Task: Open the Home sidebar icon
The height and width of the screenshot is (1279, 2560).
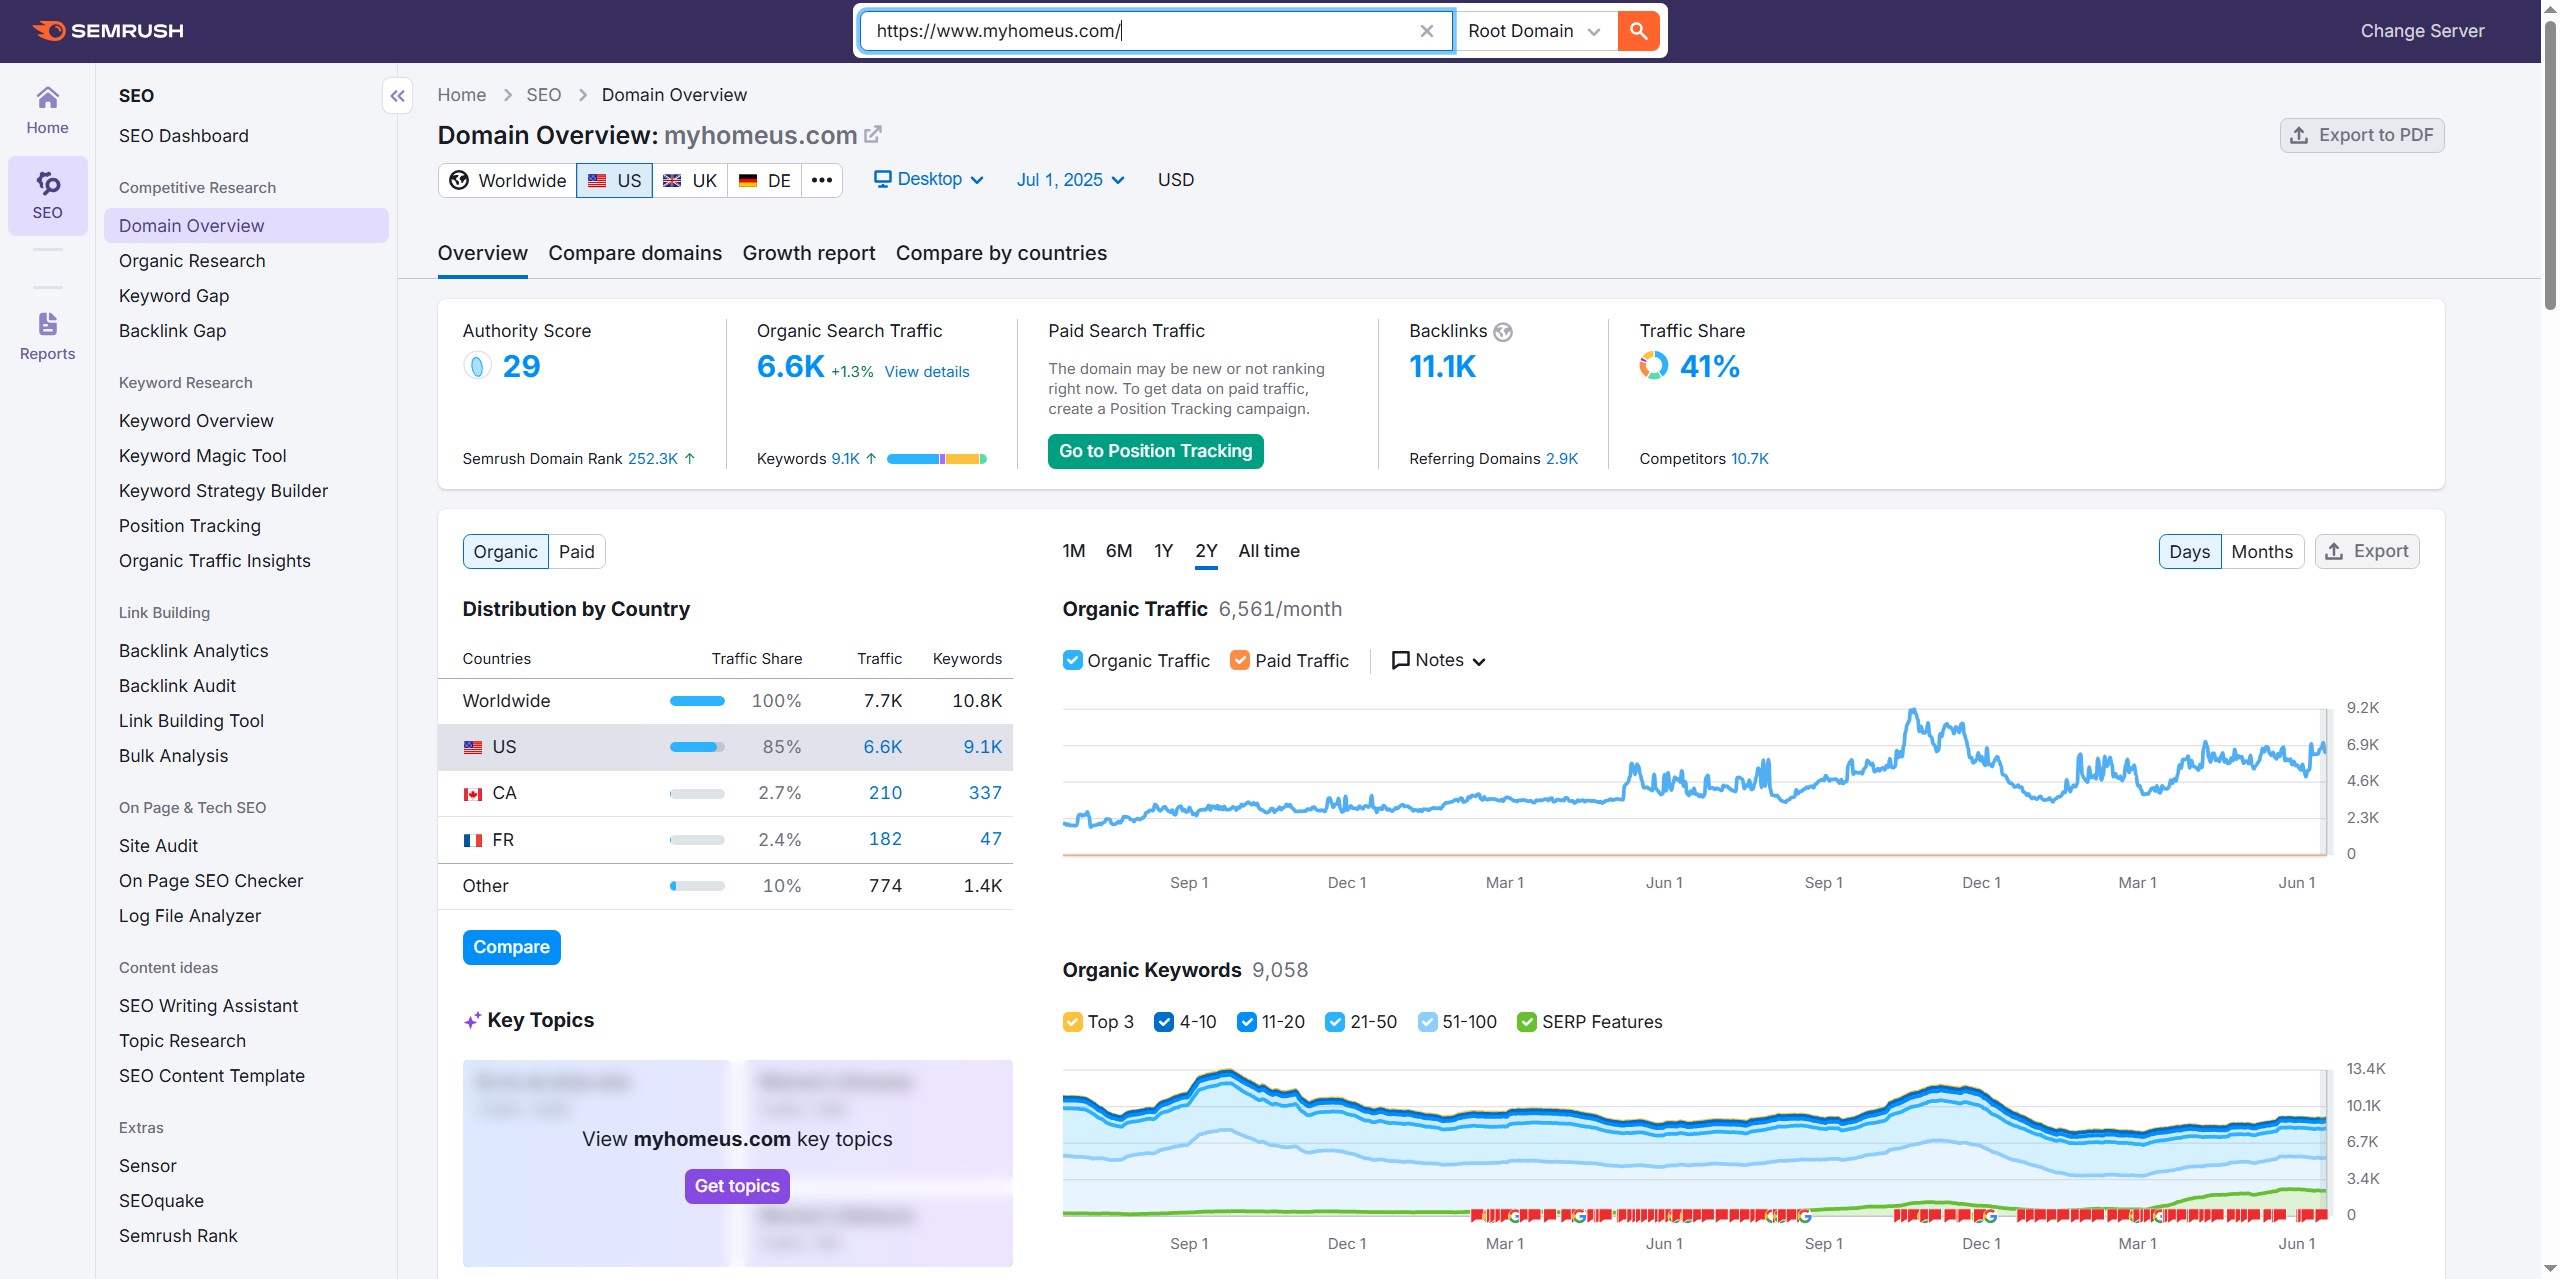Action: pos(47,110)
